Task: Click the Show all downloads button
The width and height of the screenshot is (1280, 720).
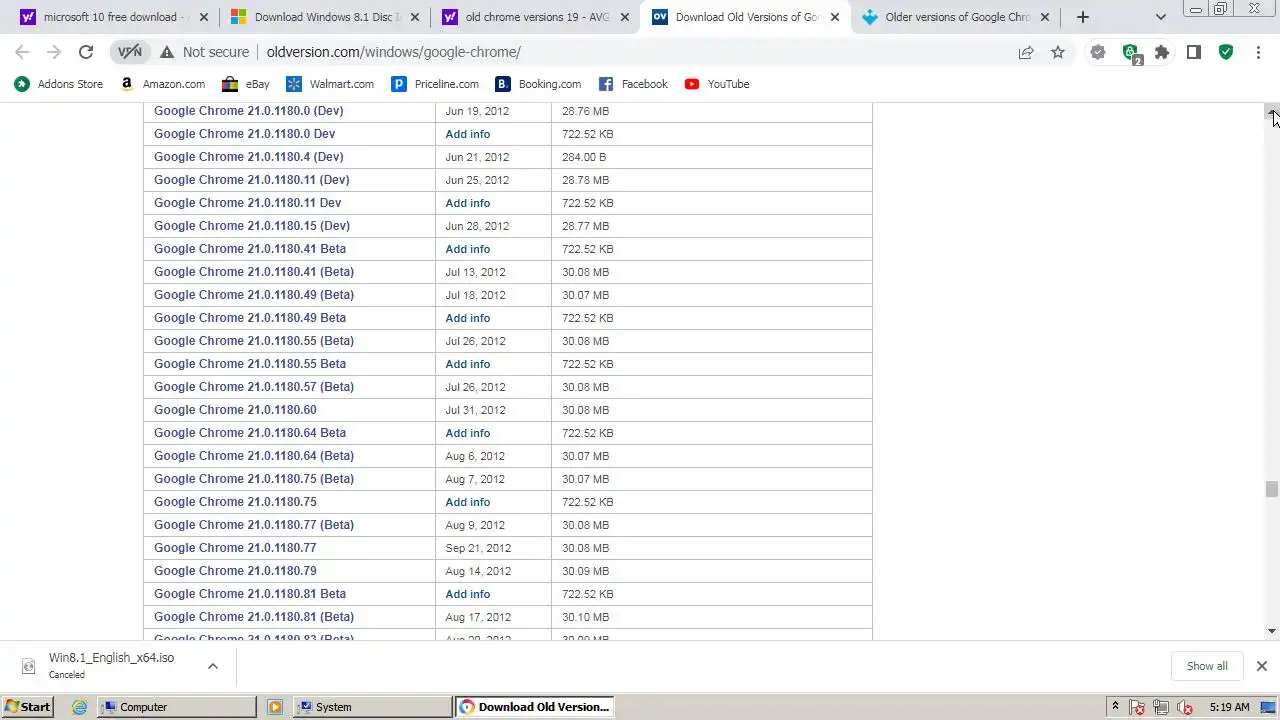Action: point(1207,666)
